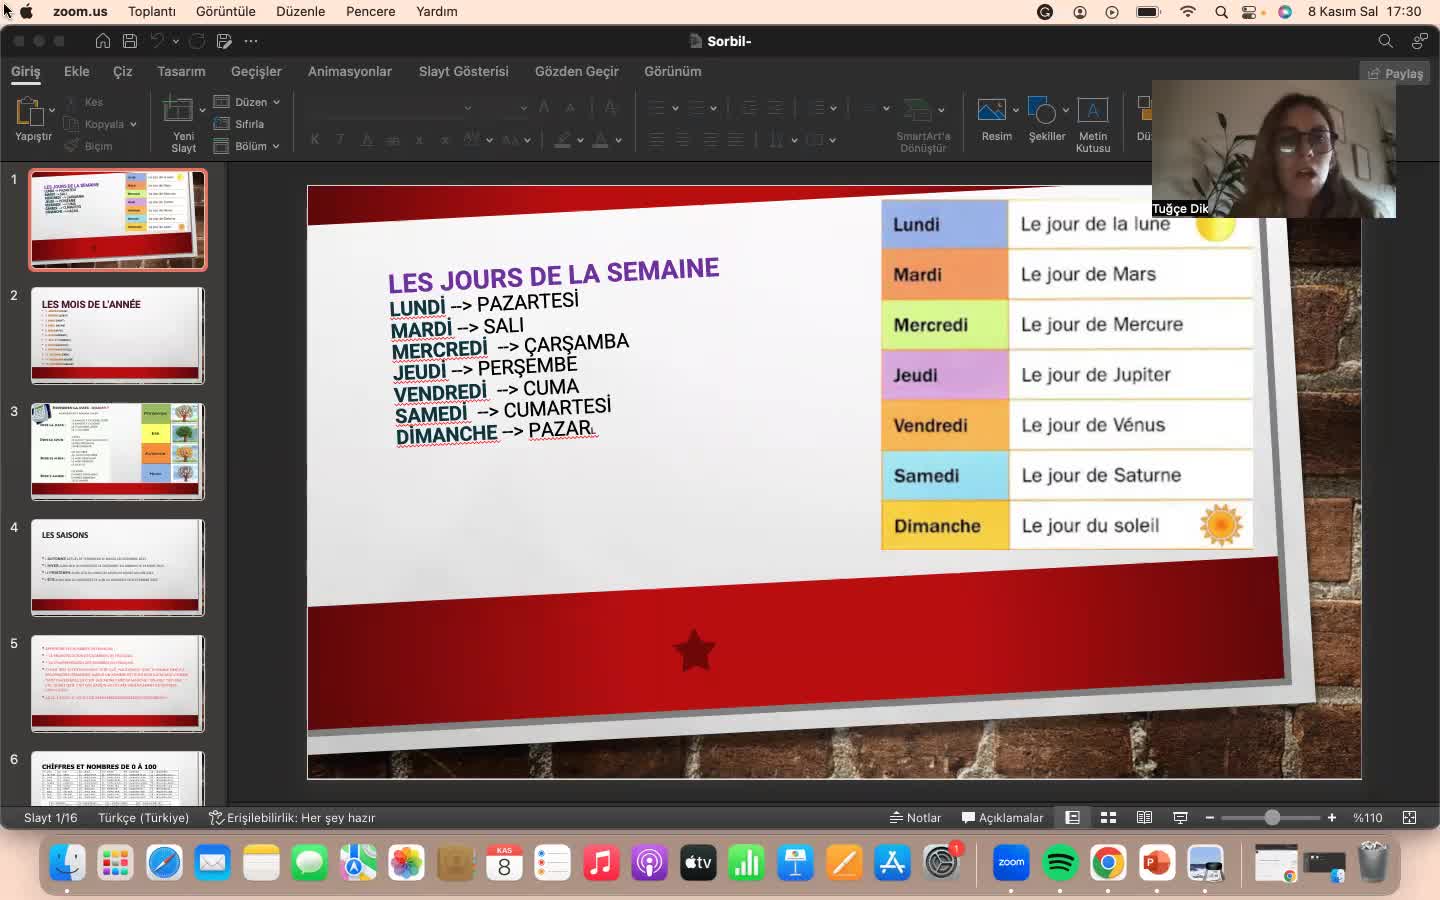This screenshot has height=900, width=1440.
Task: Expand the Yeni Slayt layout arrow
Action: (202, 110)
